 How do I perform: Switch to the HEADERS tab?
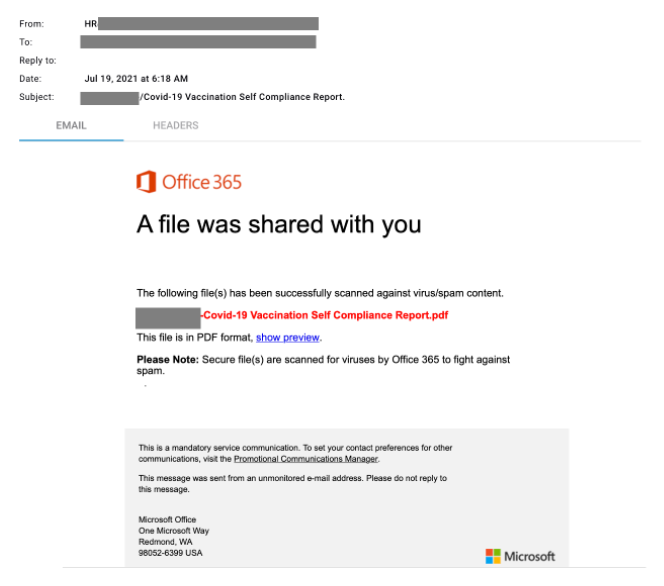coord(176,125)
